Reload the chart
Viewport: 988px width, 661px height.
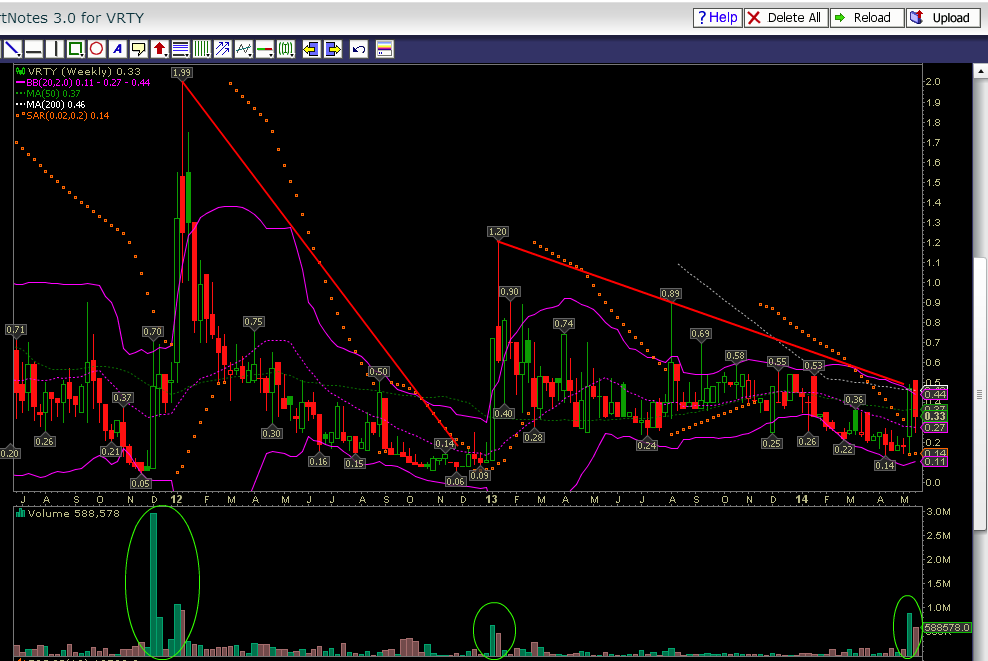tap(866, 18)
